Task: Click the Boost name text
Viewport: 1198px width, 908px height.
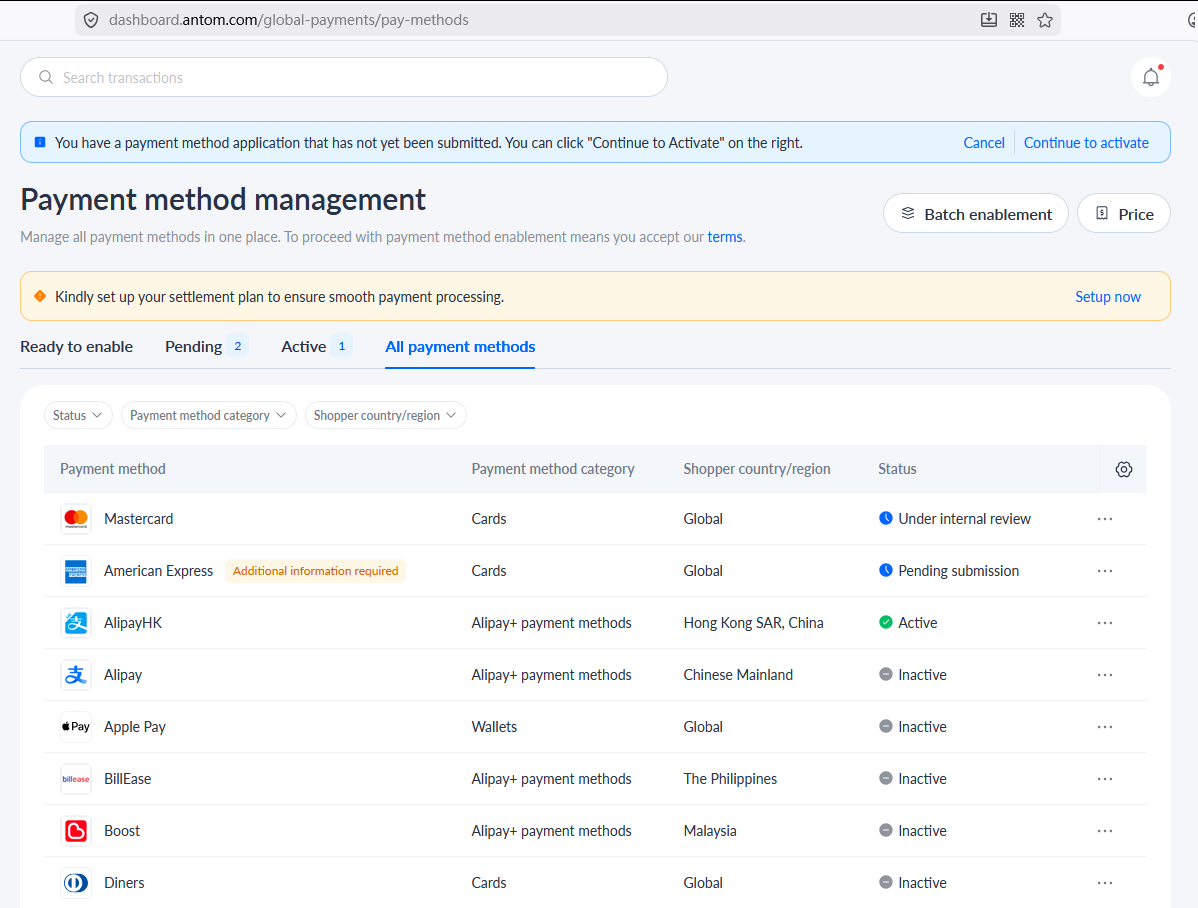Action: (122, 831)
